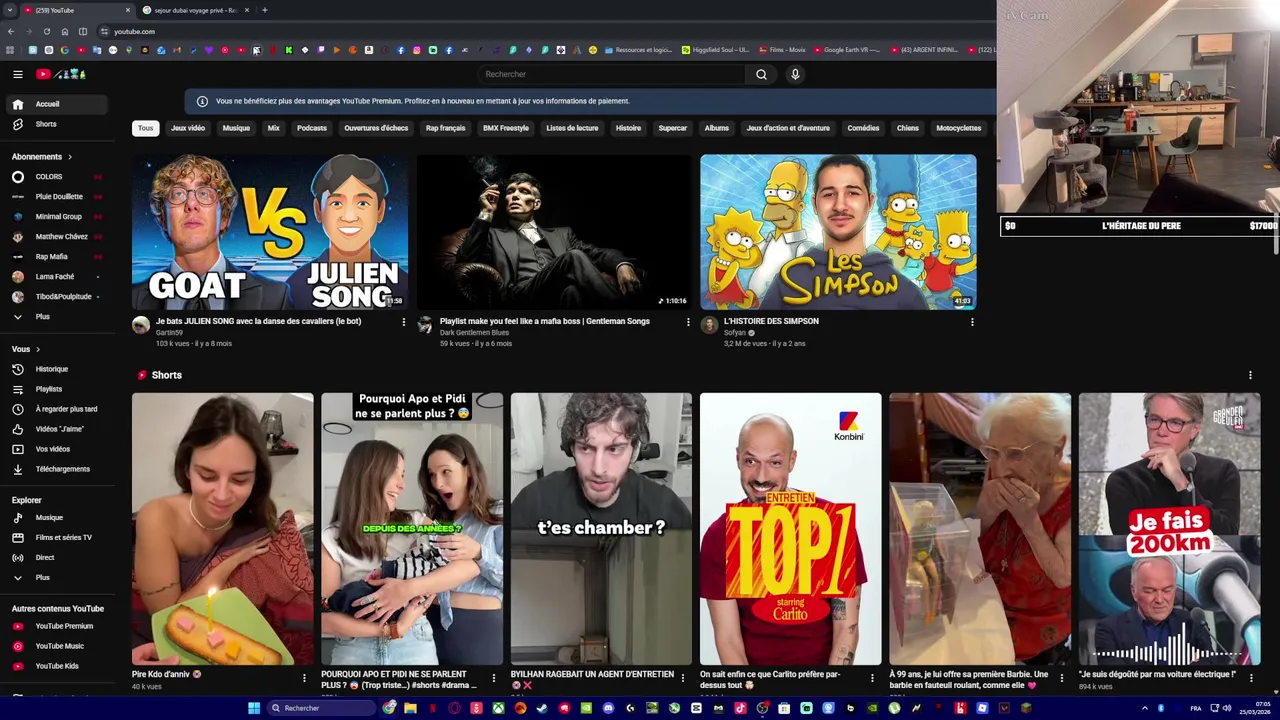Viewport: 1280px width, 720px height.
Task: Open Tibo&Poulpitude channel
Action: 57,297
